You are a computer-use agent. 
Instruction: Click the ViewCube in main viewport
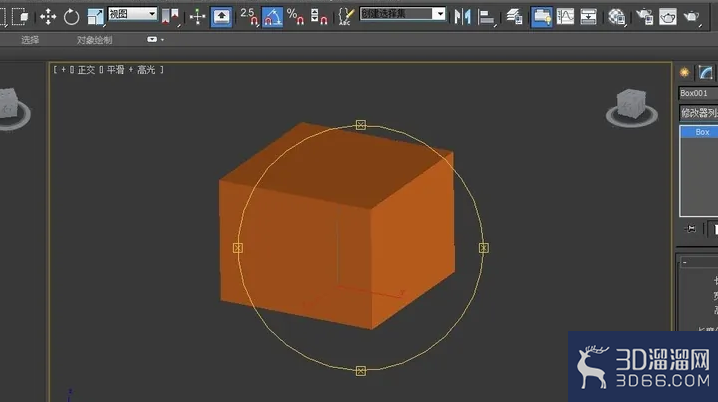[x=631, y=106]
